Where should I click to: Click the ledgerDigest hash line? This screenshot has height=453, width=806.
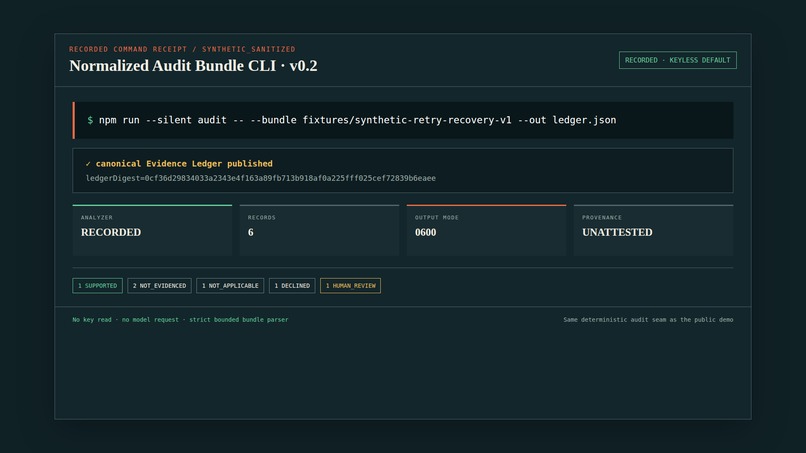click(x=261, y=178)
